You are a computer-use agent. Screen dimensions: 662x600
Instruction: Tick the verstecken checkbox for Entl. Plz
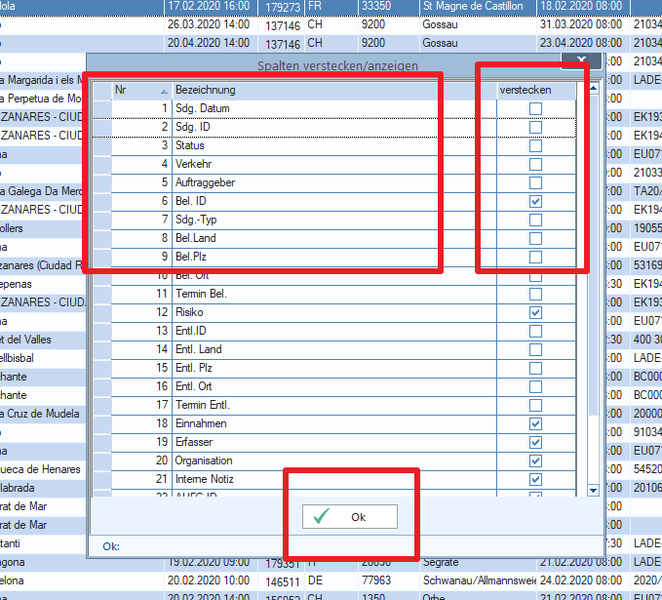[x=535, y=369]
